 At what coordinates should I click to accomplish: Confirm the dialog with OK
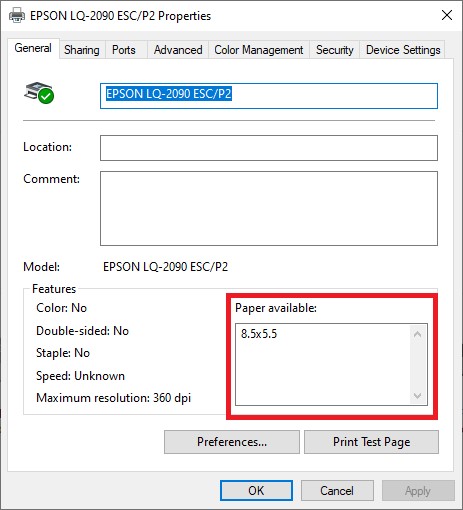(256, 491)
